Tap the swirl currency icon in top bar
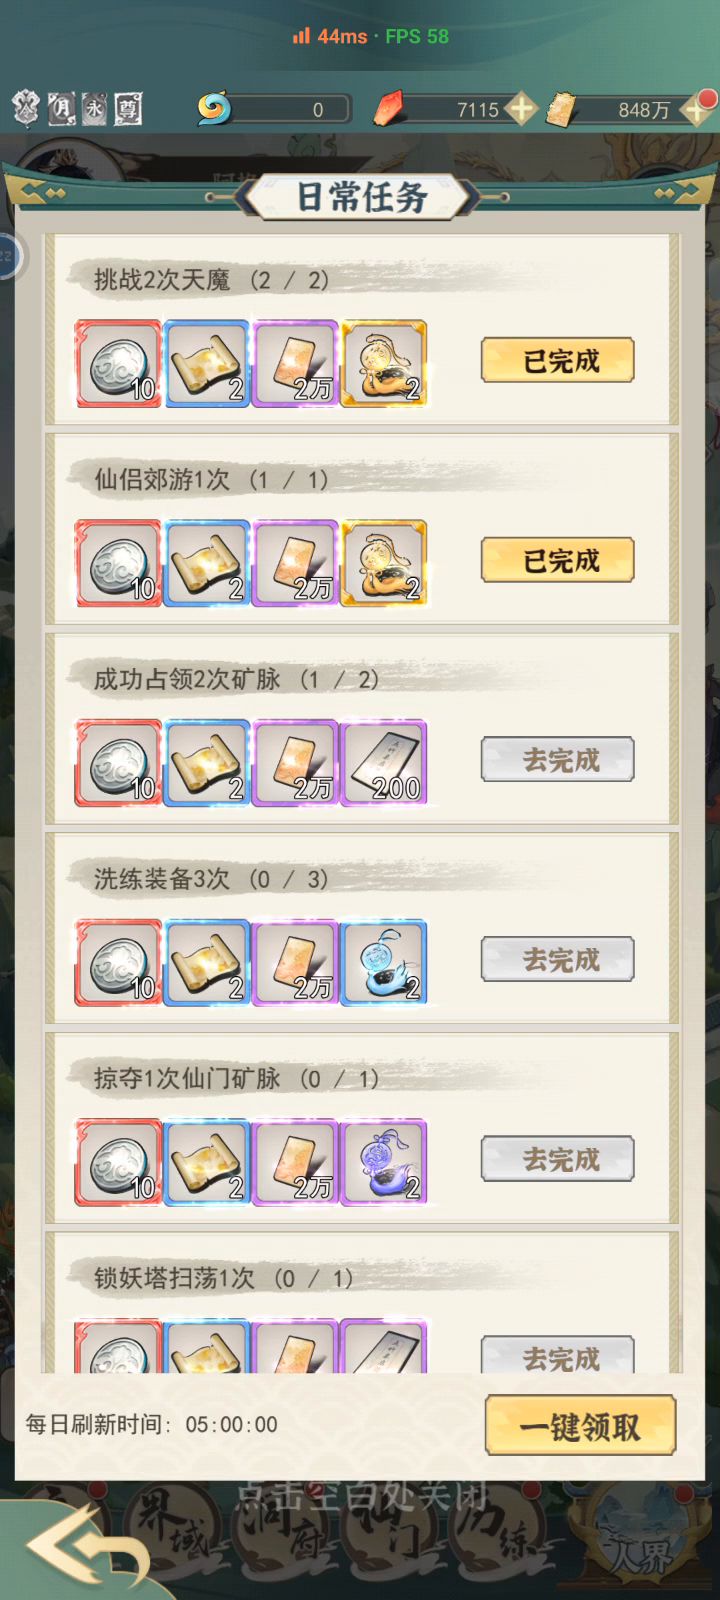This screenshot has height=1600, width=720. (213, 109)
